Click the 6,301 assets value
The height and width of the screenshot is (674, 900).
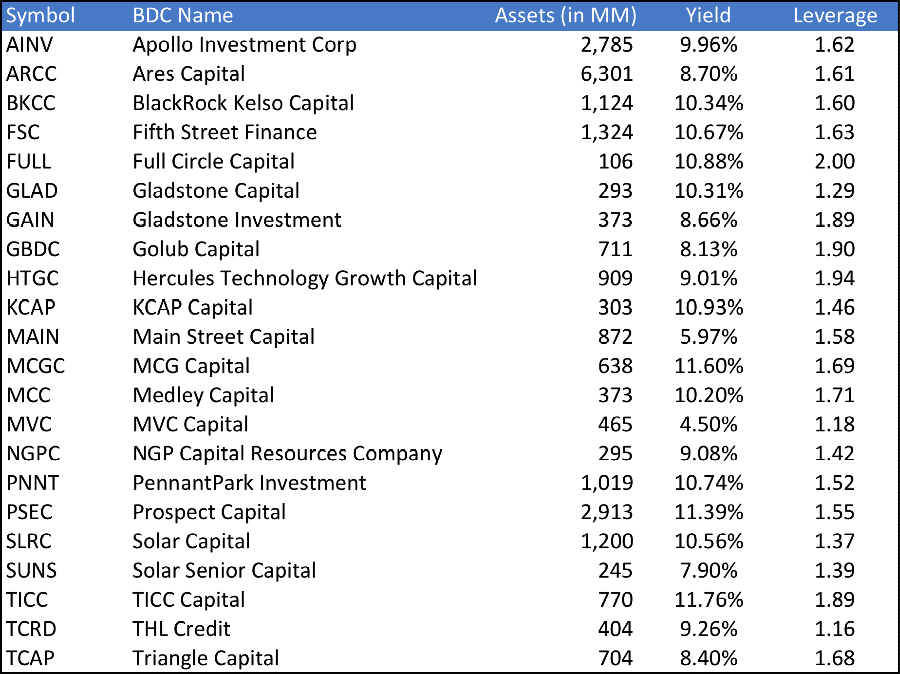point(607,74)
